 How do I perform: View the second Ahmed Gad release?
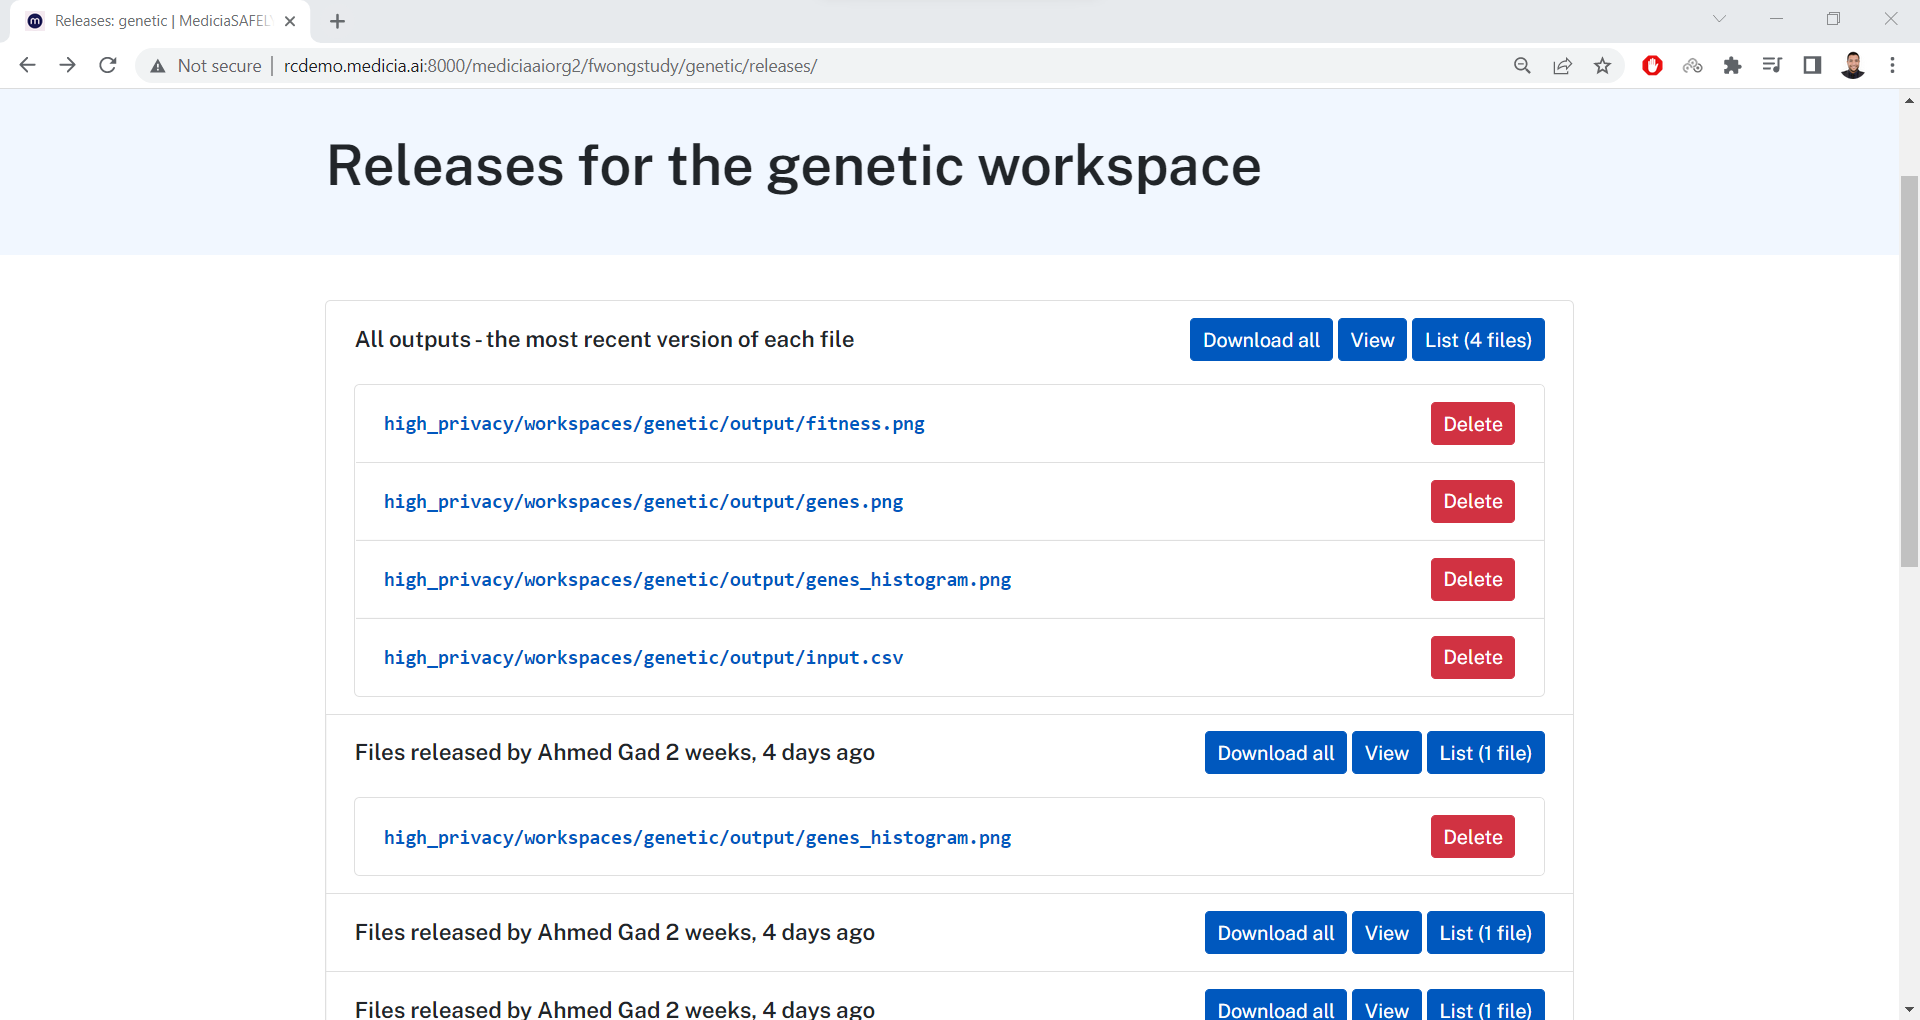(1386, 933)
